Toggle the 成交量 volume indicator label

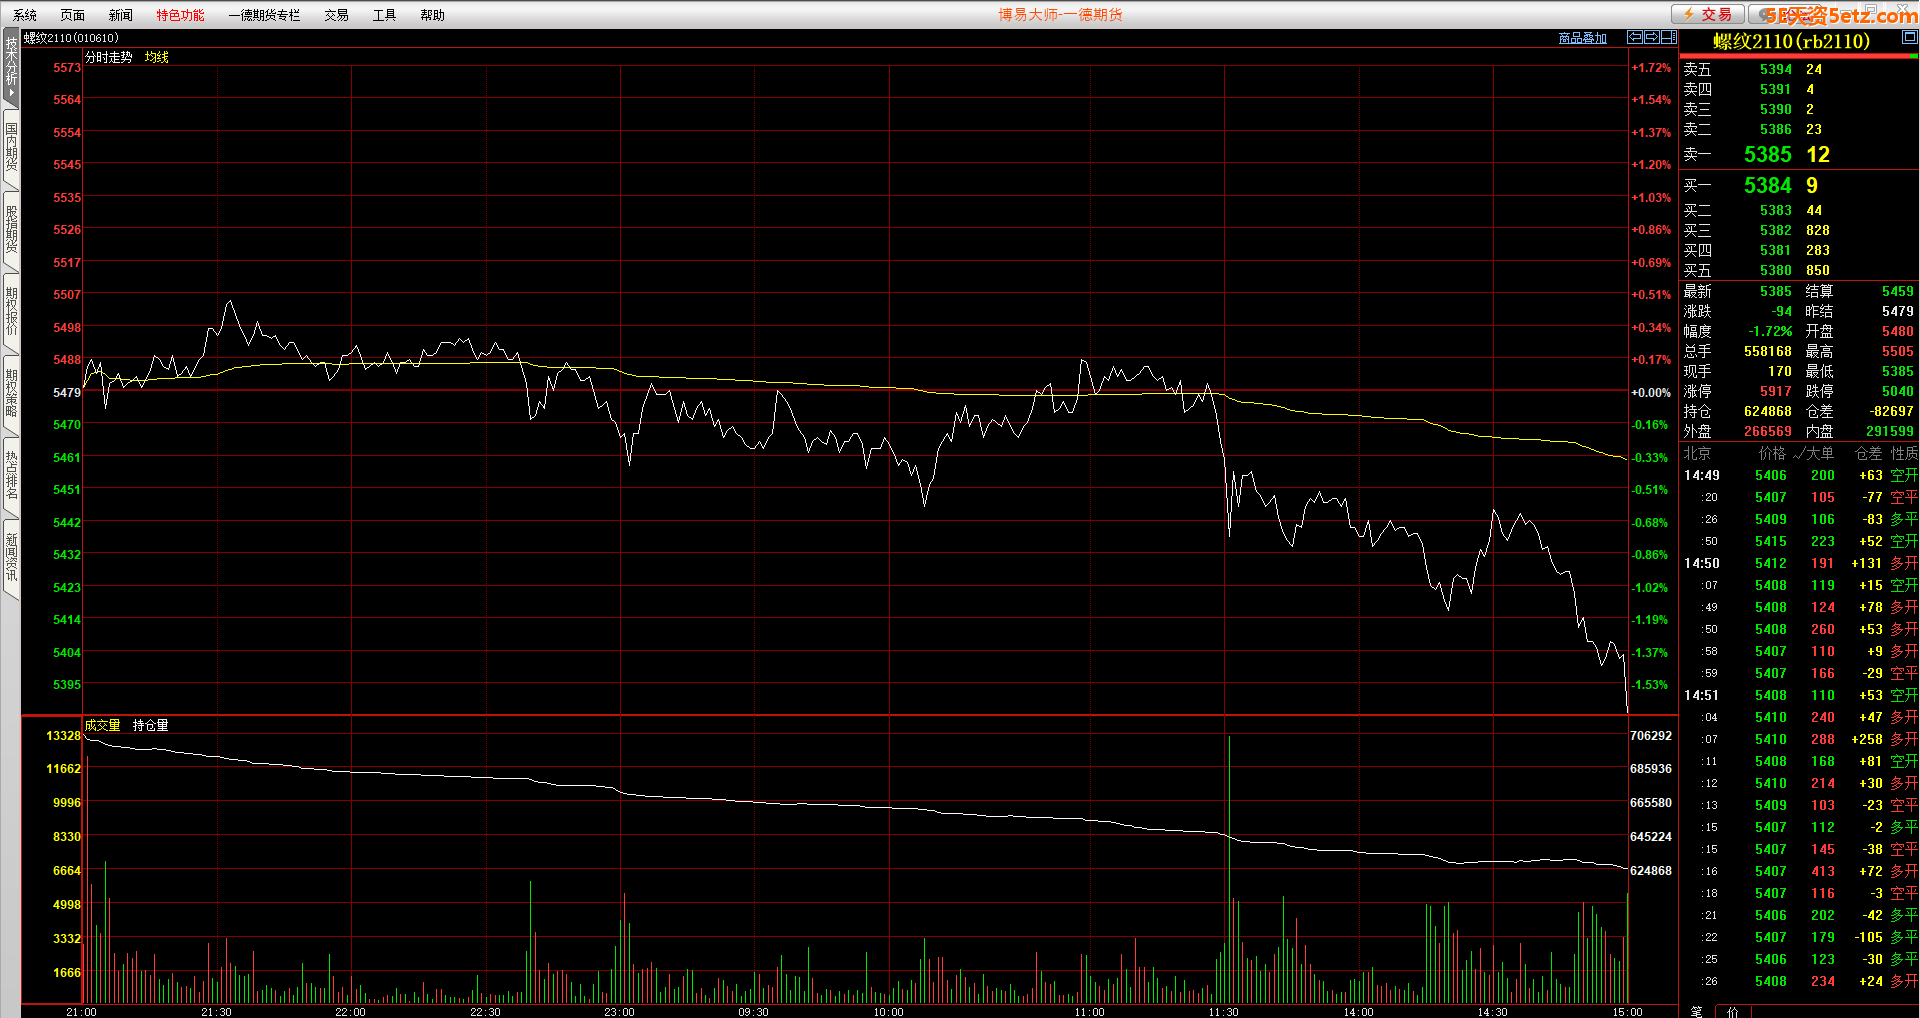point(102,725)
